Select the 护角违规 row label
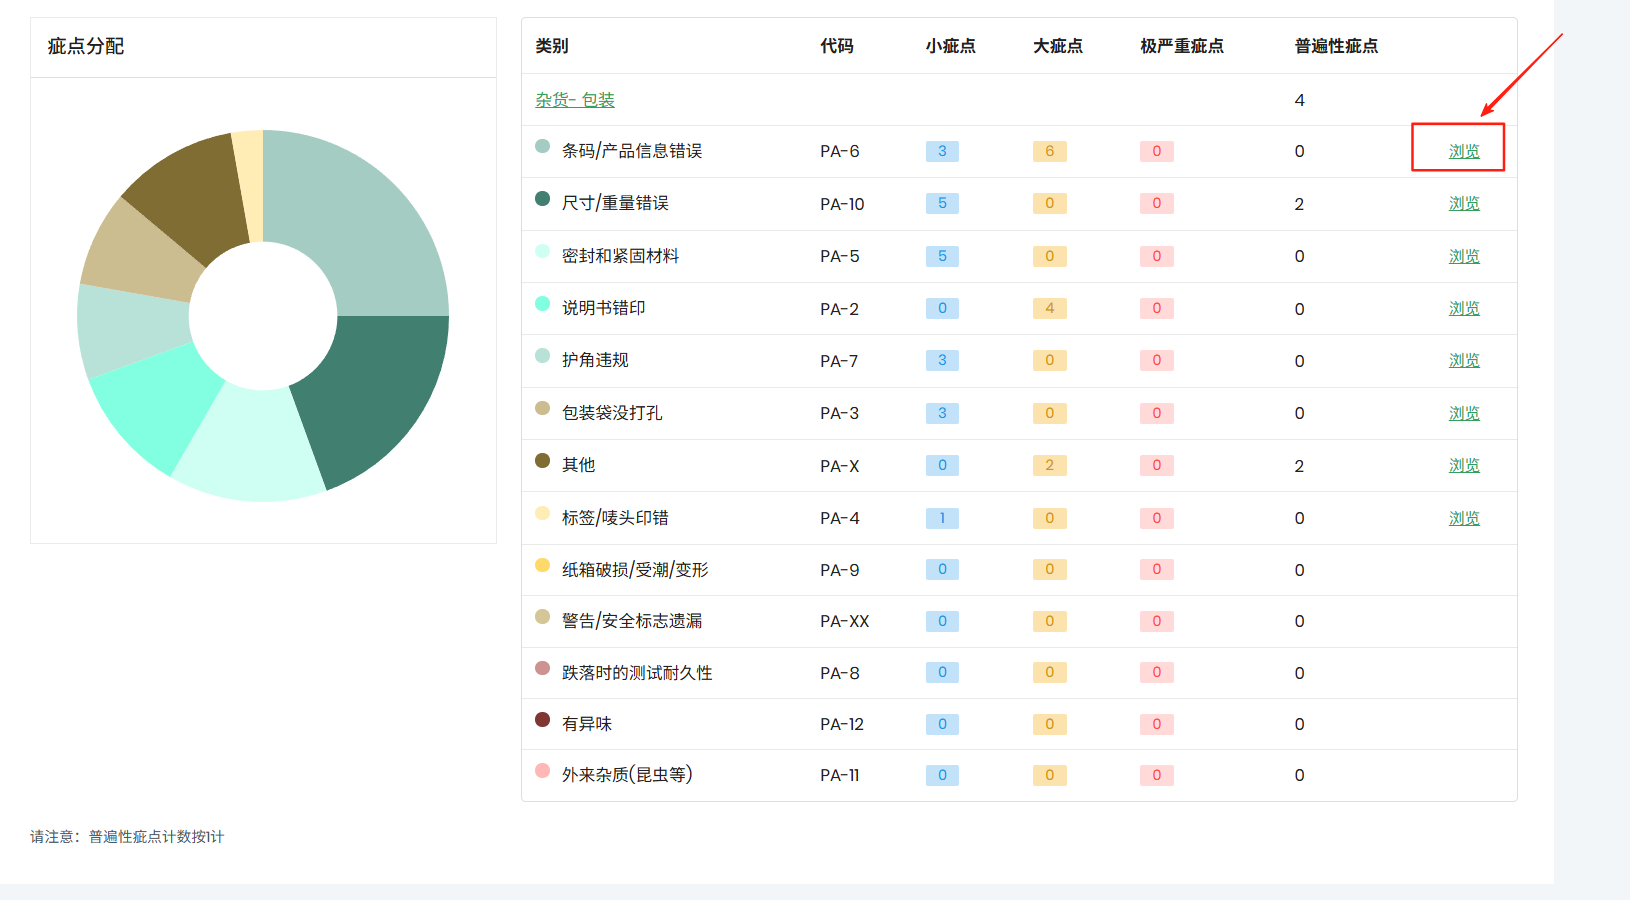The width and height of the screenshot is (1630, 900). click(595, 360)
